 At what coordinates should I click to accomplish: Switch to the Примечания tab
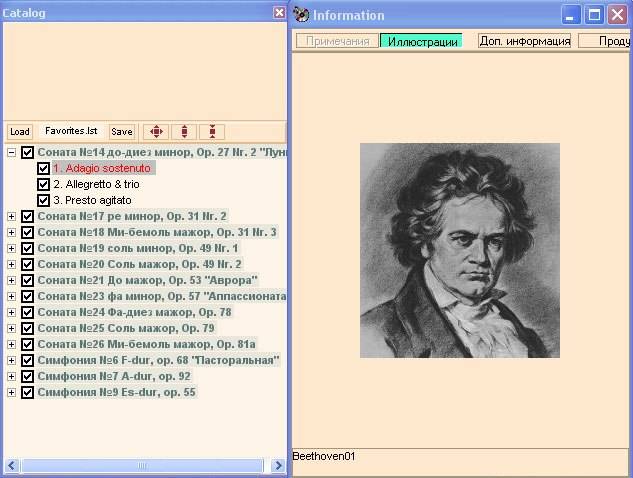(337, 41)
